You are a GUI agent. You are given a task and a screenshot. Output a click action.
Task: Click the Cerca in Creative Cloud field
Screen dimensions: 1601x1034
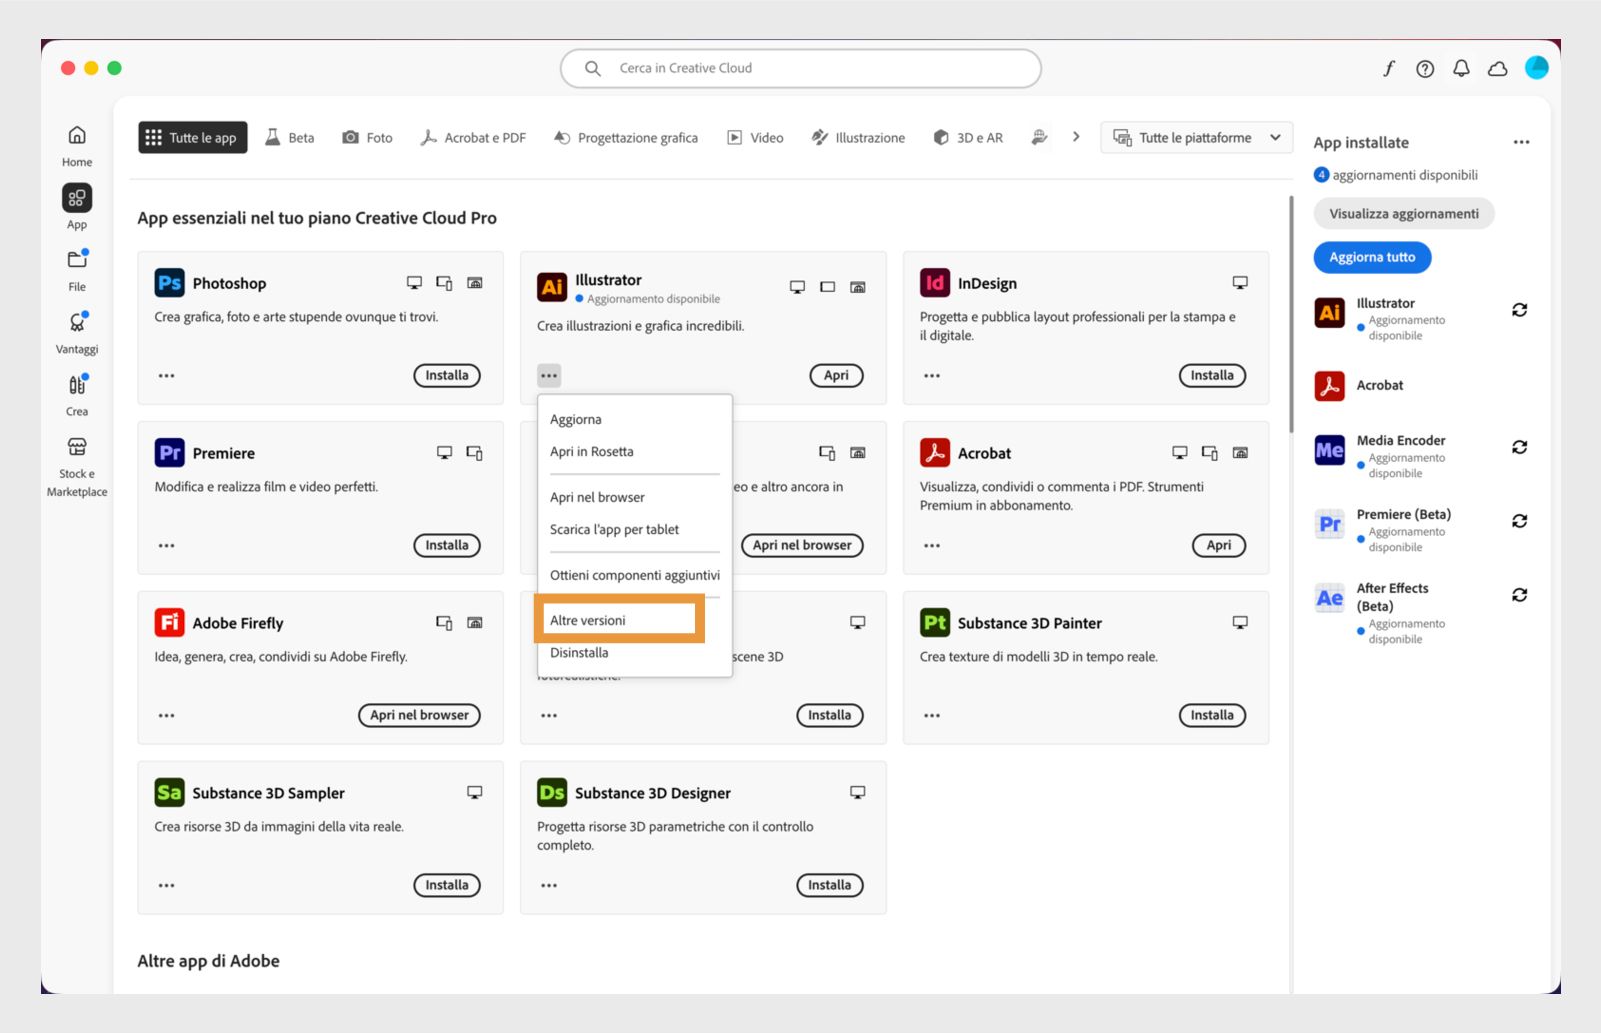click(801, 68)
